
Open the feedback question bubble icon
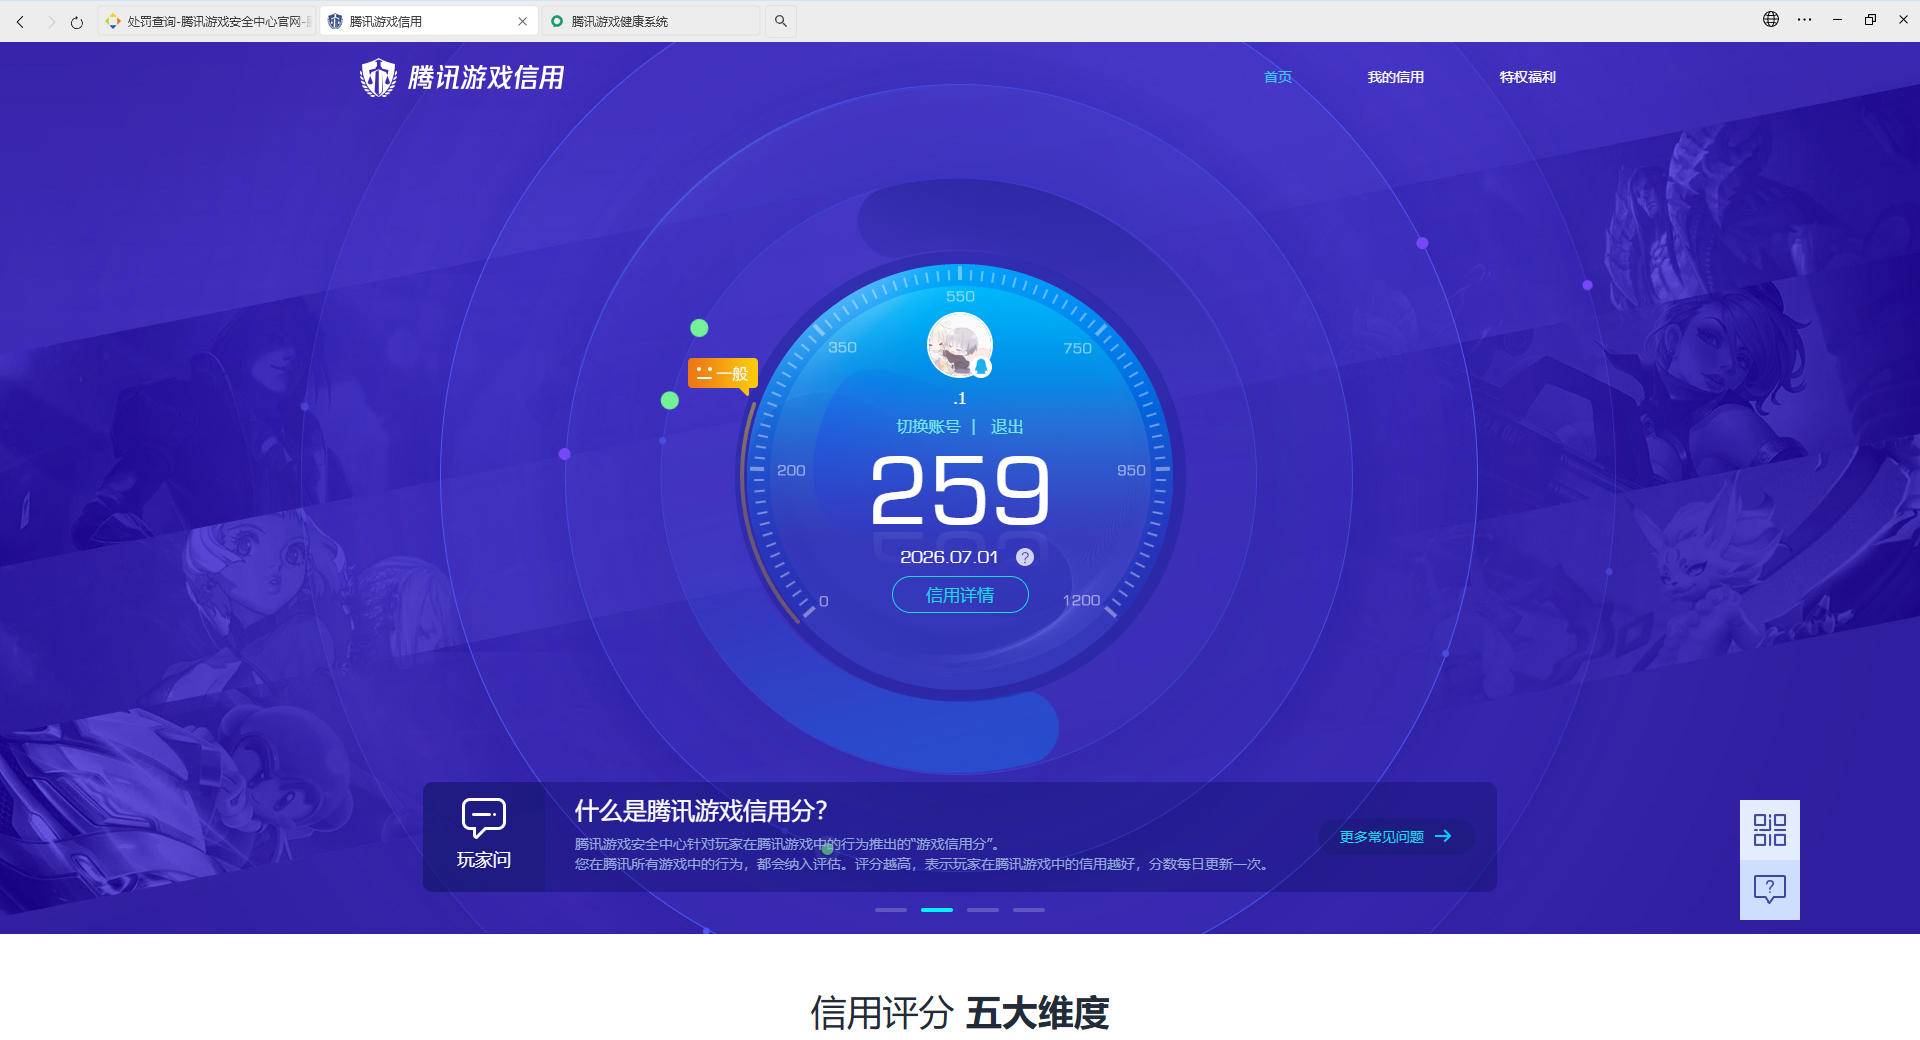pos(1770,890)
